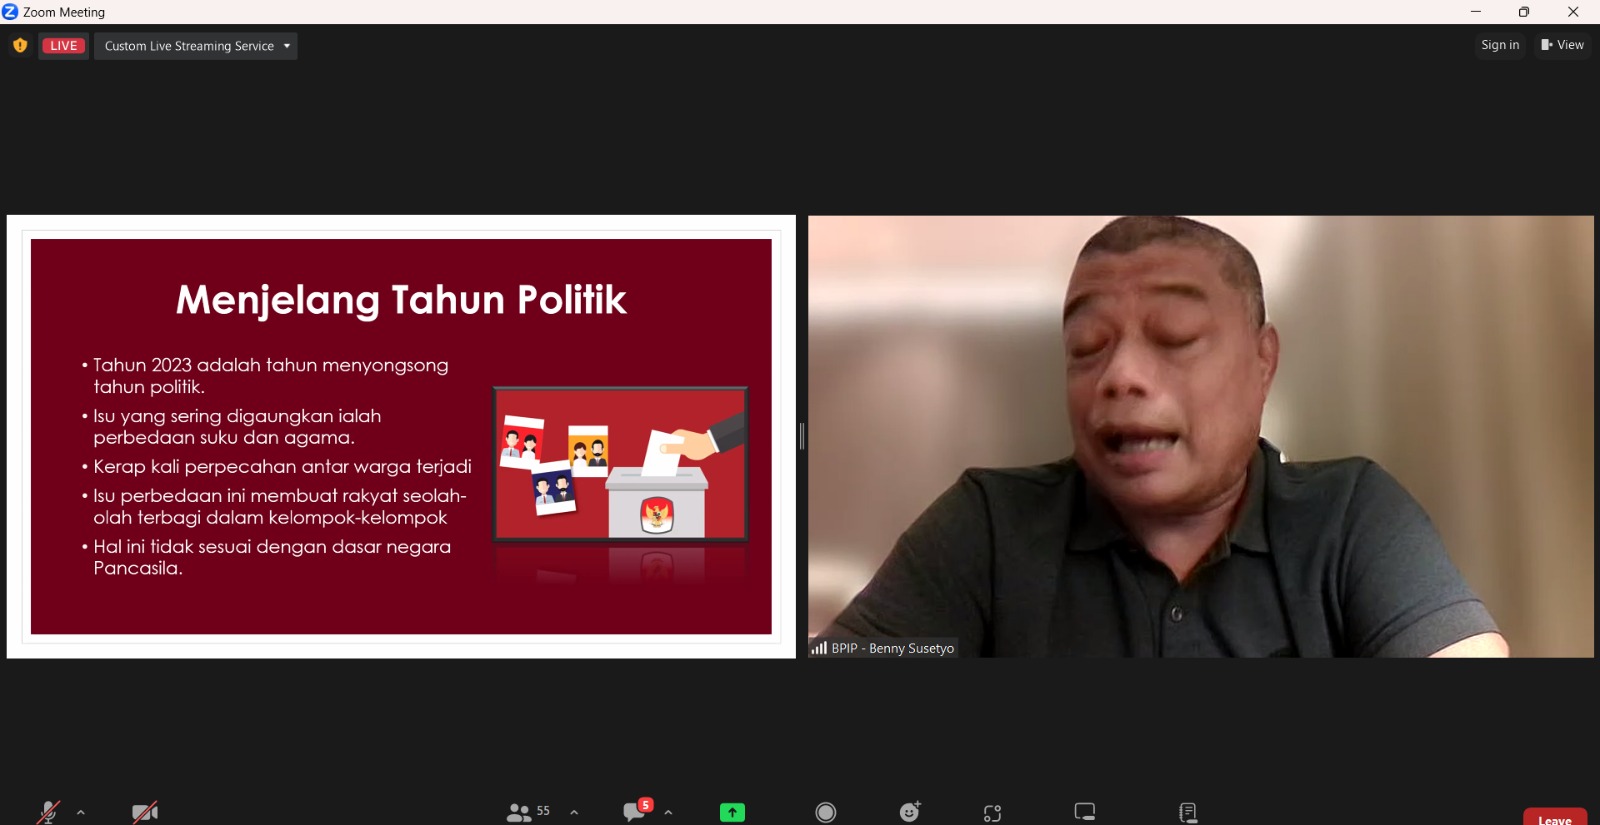This screenshot has width=1600, height=825.
Task: Start video with the camera icon
Action: [145, 812]
